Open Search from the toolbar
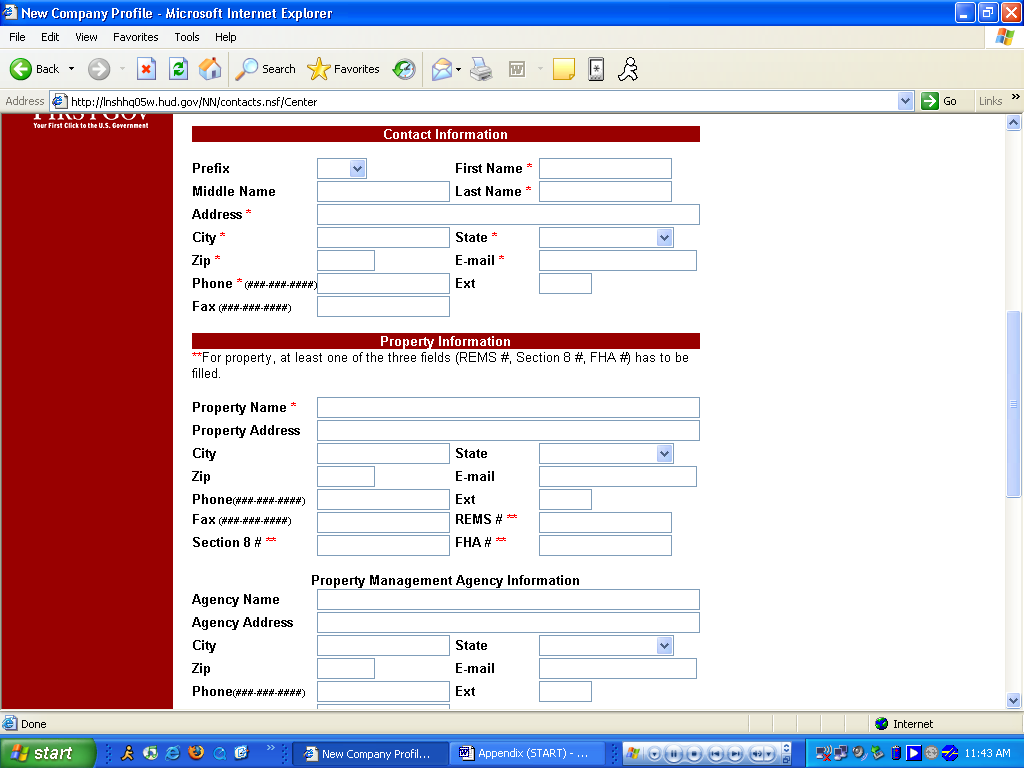Image resolution: width=1024 pixels, height=768 pixels. click(265, 69)
